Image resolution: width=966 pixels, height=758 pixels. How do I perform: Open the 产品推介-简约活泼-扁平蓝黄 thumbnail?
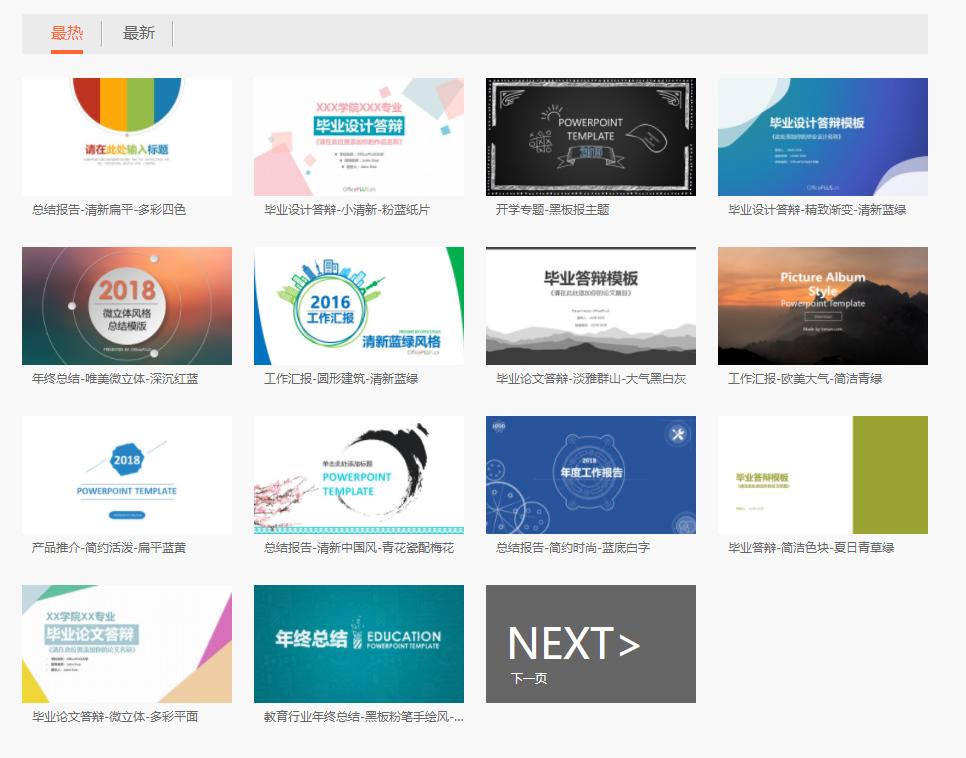(127, 475)
